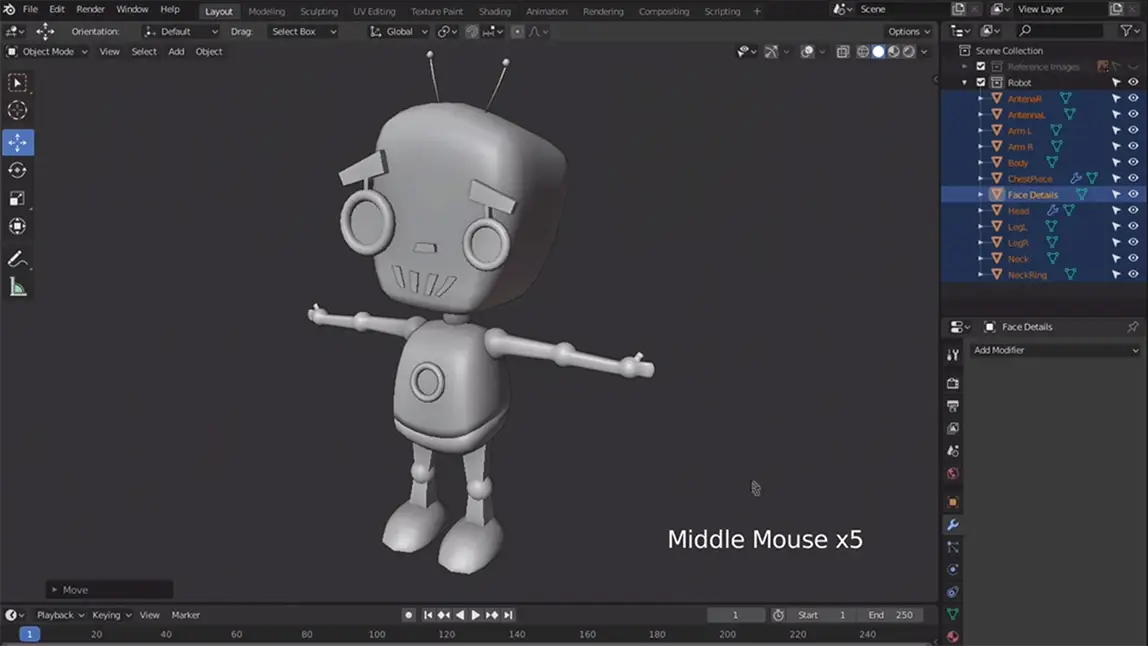Open the Render properties tab

pos(953,384)
